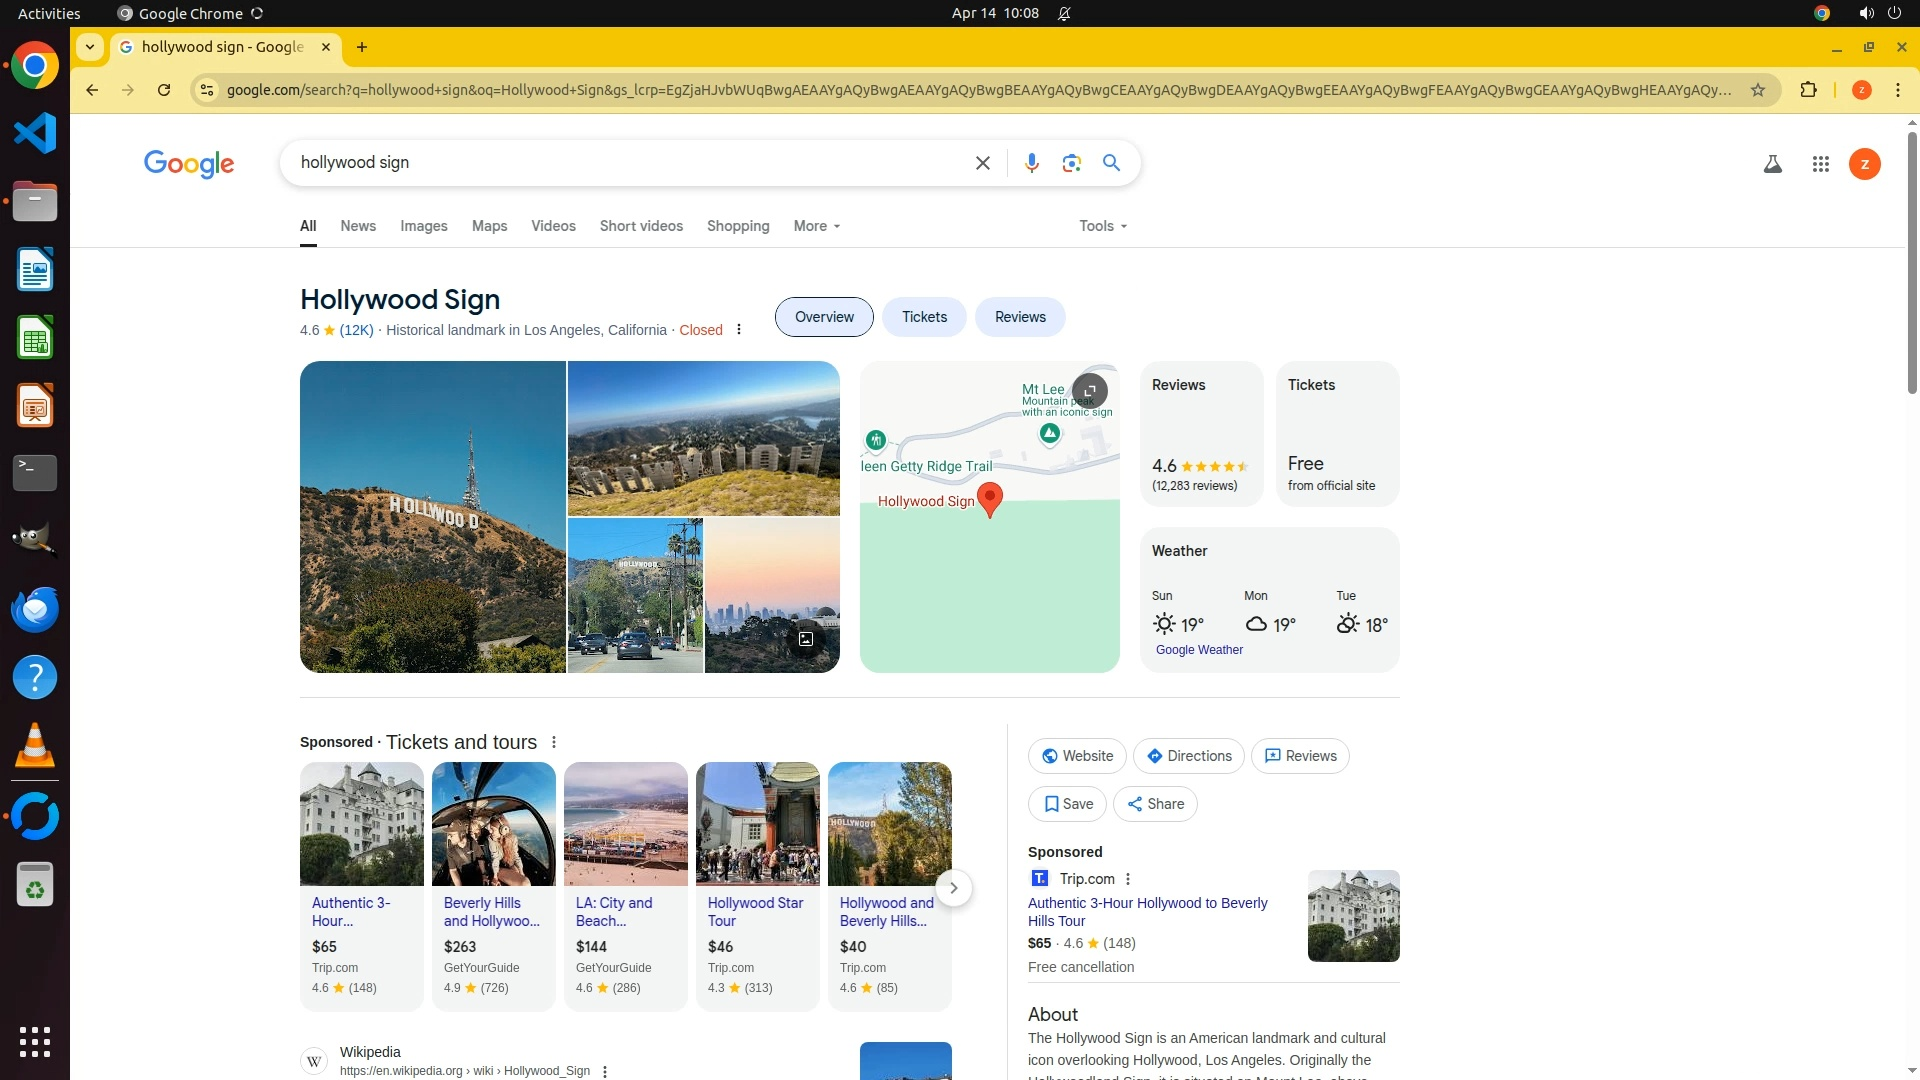
Task: Expand the map to full view
Action: point(1089,391)
